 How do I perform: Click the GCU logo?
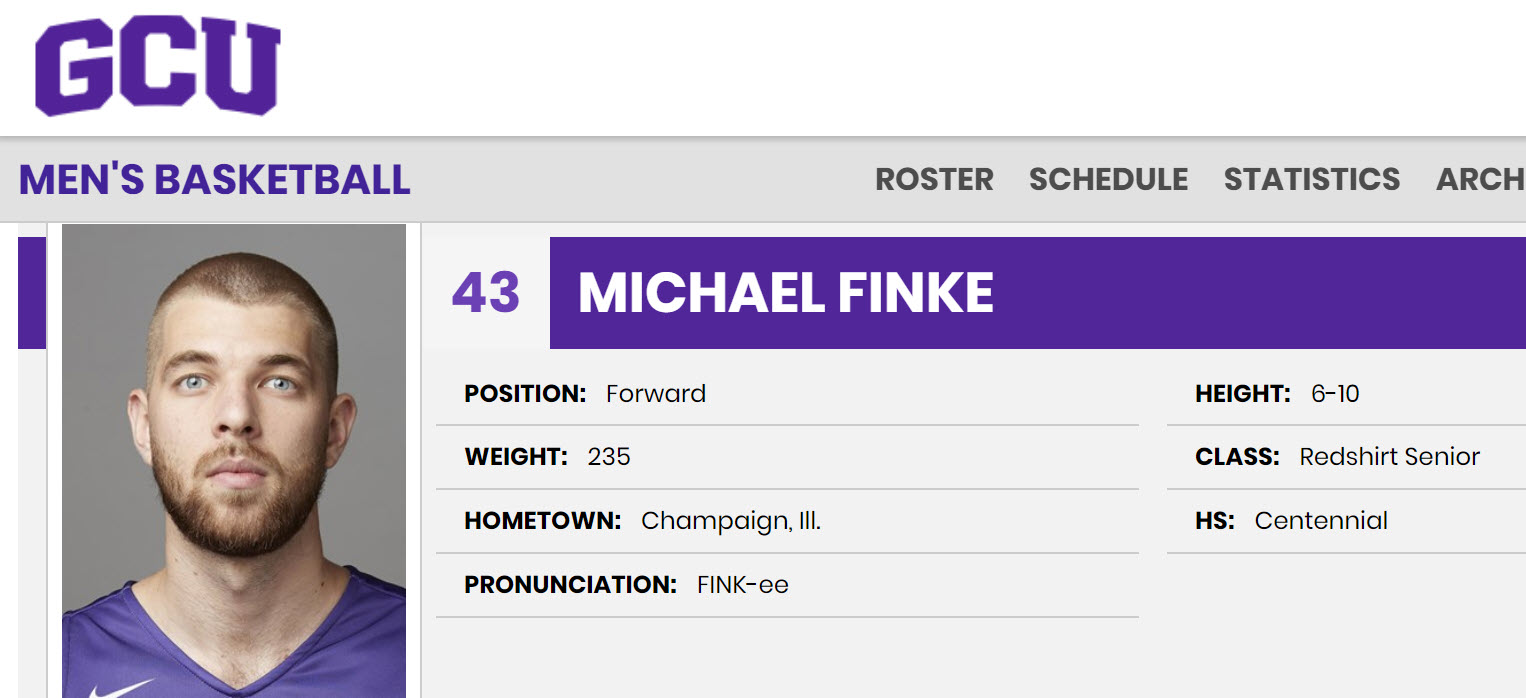pos(157,65)
